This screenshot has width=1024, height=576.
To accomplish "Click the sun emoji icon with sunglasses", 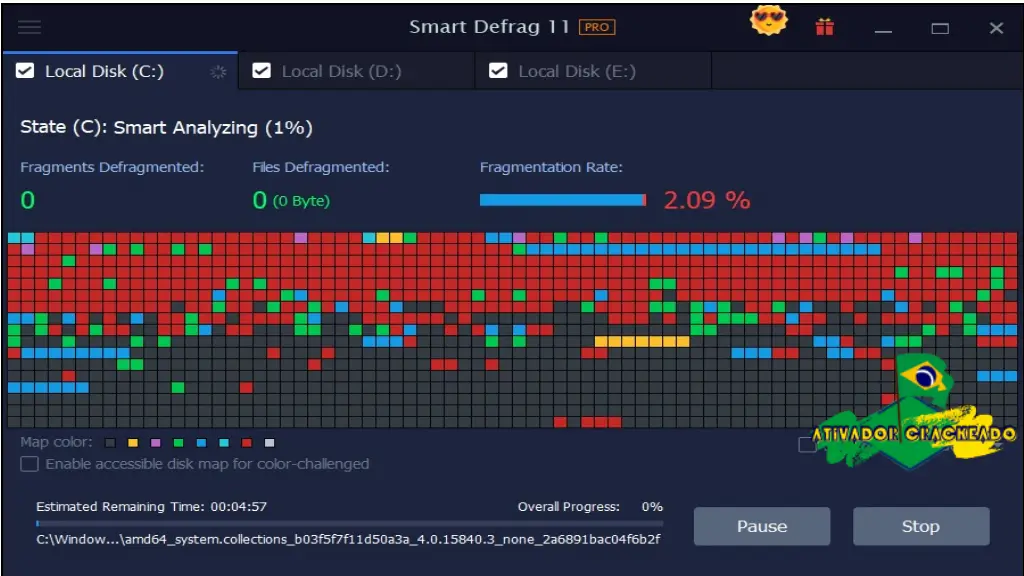I will tap(768, 22).
